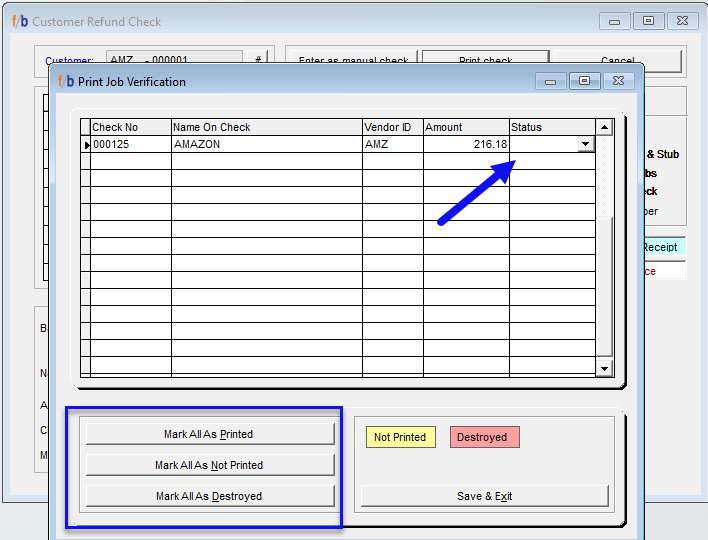Open the Status dropdown for check 000125
708x540 pixels.
585,144
